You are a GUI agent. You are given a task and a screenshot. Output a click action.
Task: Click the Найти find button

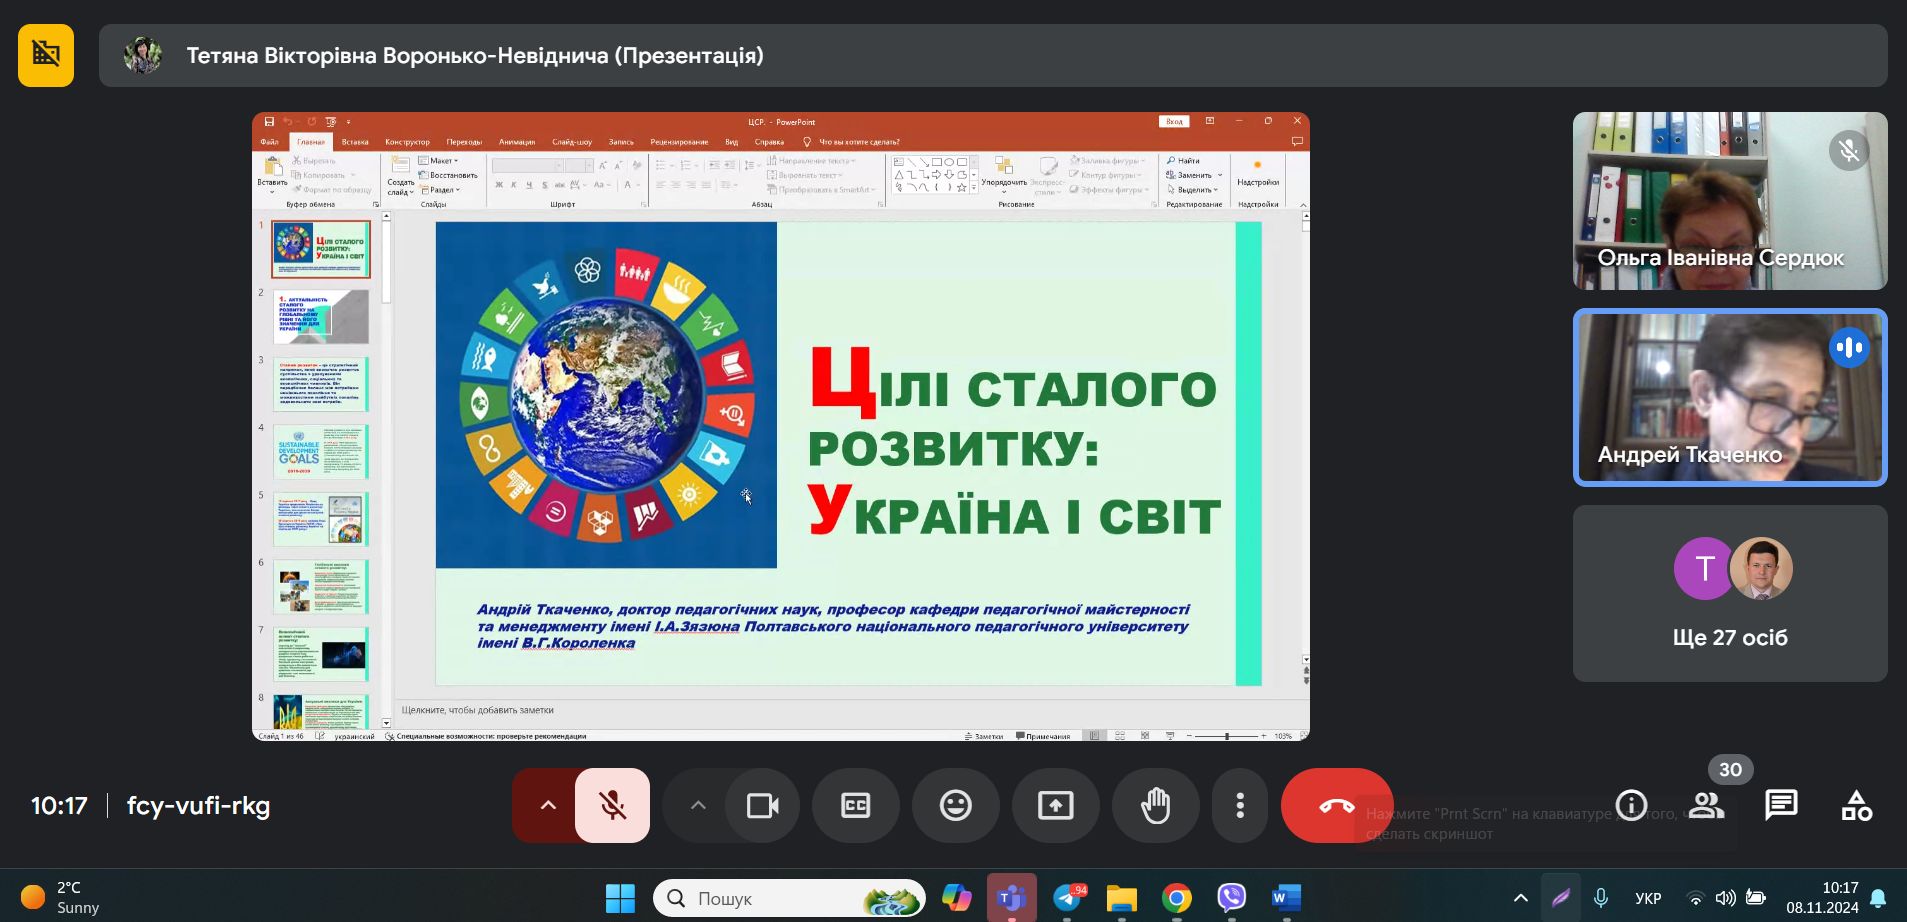pyautogui.click(x=1182, y=161)
